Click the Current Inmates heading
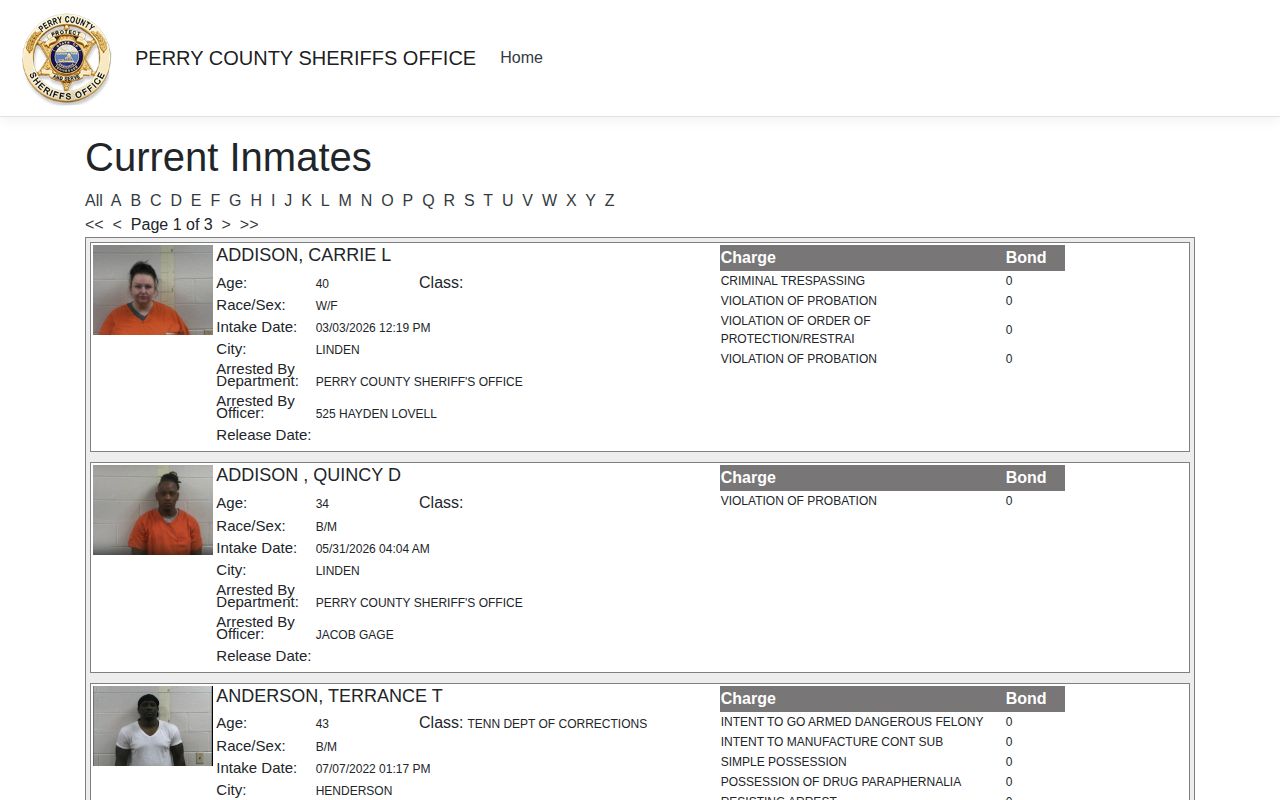This screenshot has height=800, width=1280. point(228,157)
